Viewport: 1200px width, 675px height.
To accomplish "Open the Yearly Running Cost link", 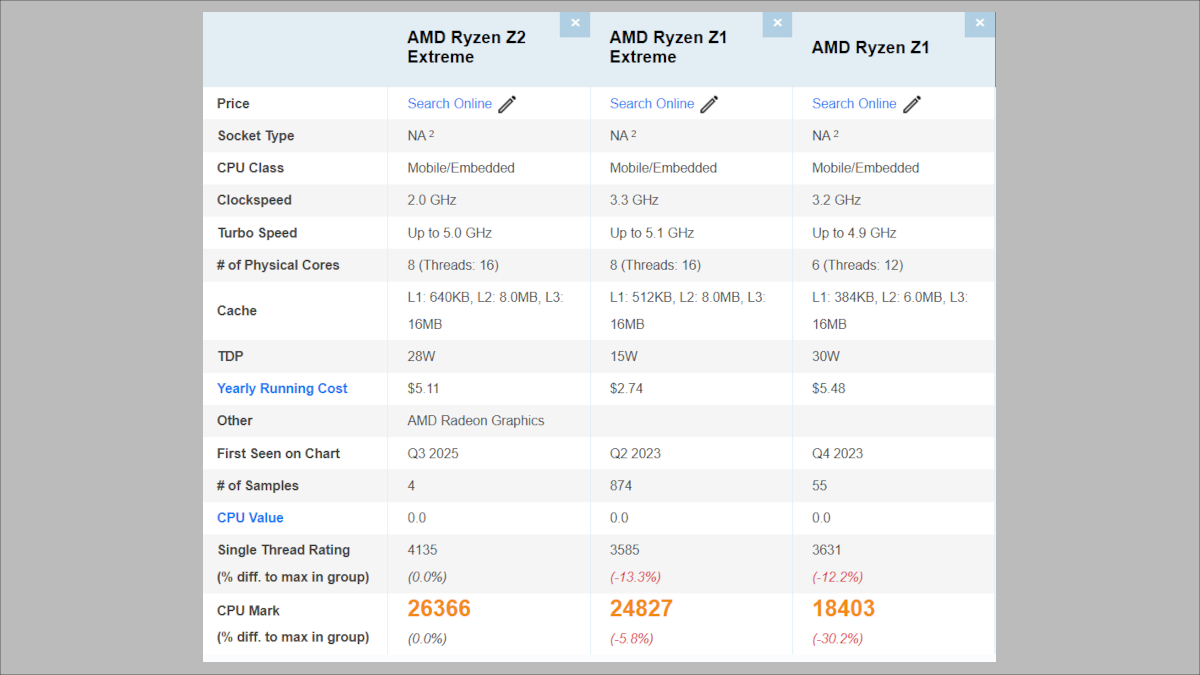I will (x=282, y=389).
